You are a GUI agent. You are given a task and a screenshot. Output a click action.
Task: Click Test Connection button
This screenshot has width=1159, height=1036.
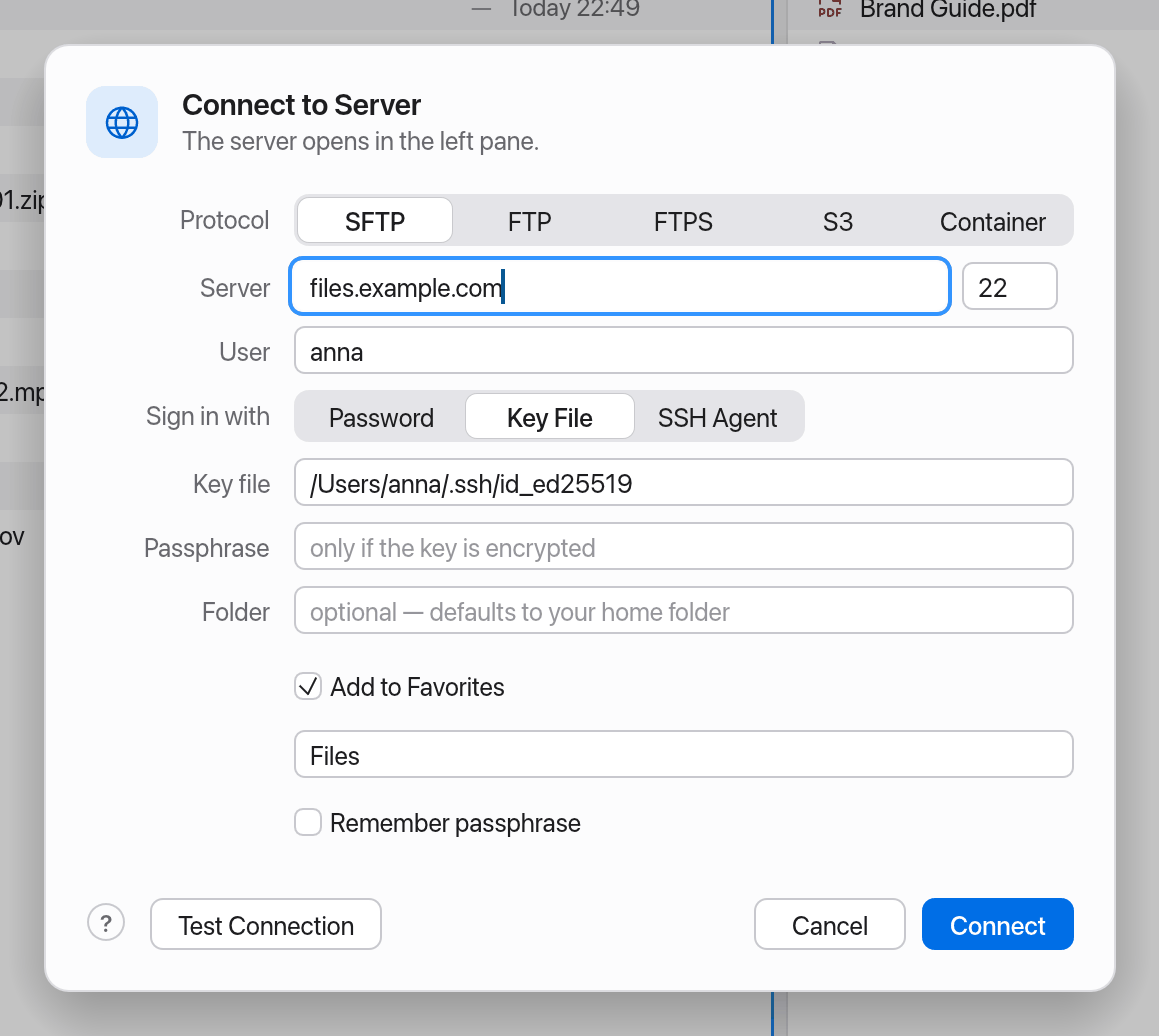tap(266, 924)
